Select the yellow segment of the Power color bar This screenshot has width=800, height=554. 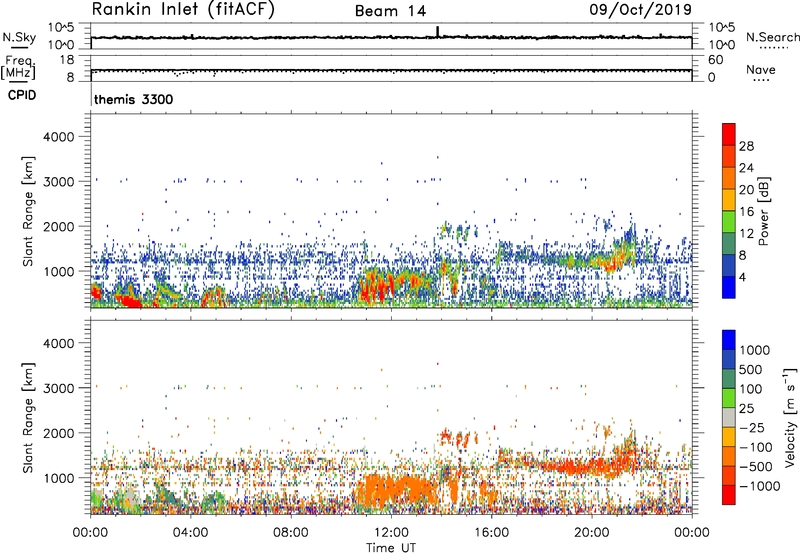pos(729,199)
